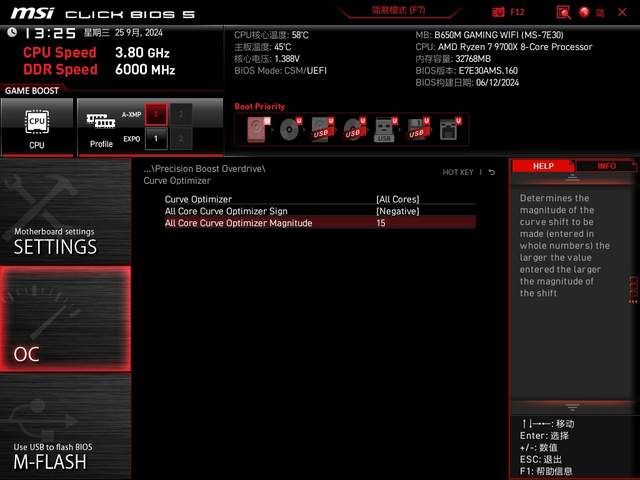Screen dimensions: 640x480
Task: Switch to the INFO tab
Action: pos(607,166)
